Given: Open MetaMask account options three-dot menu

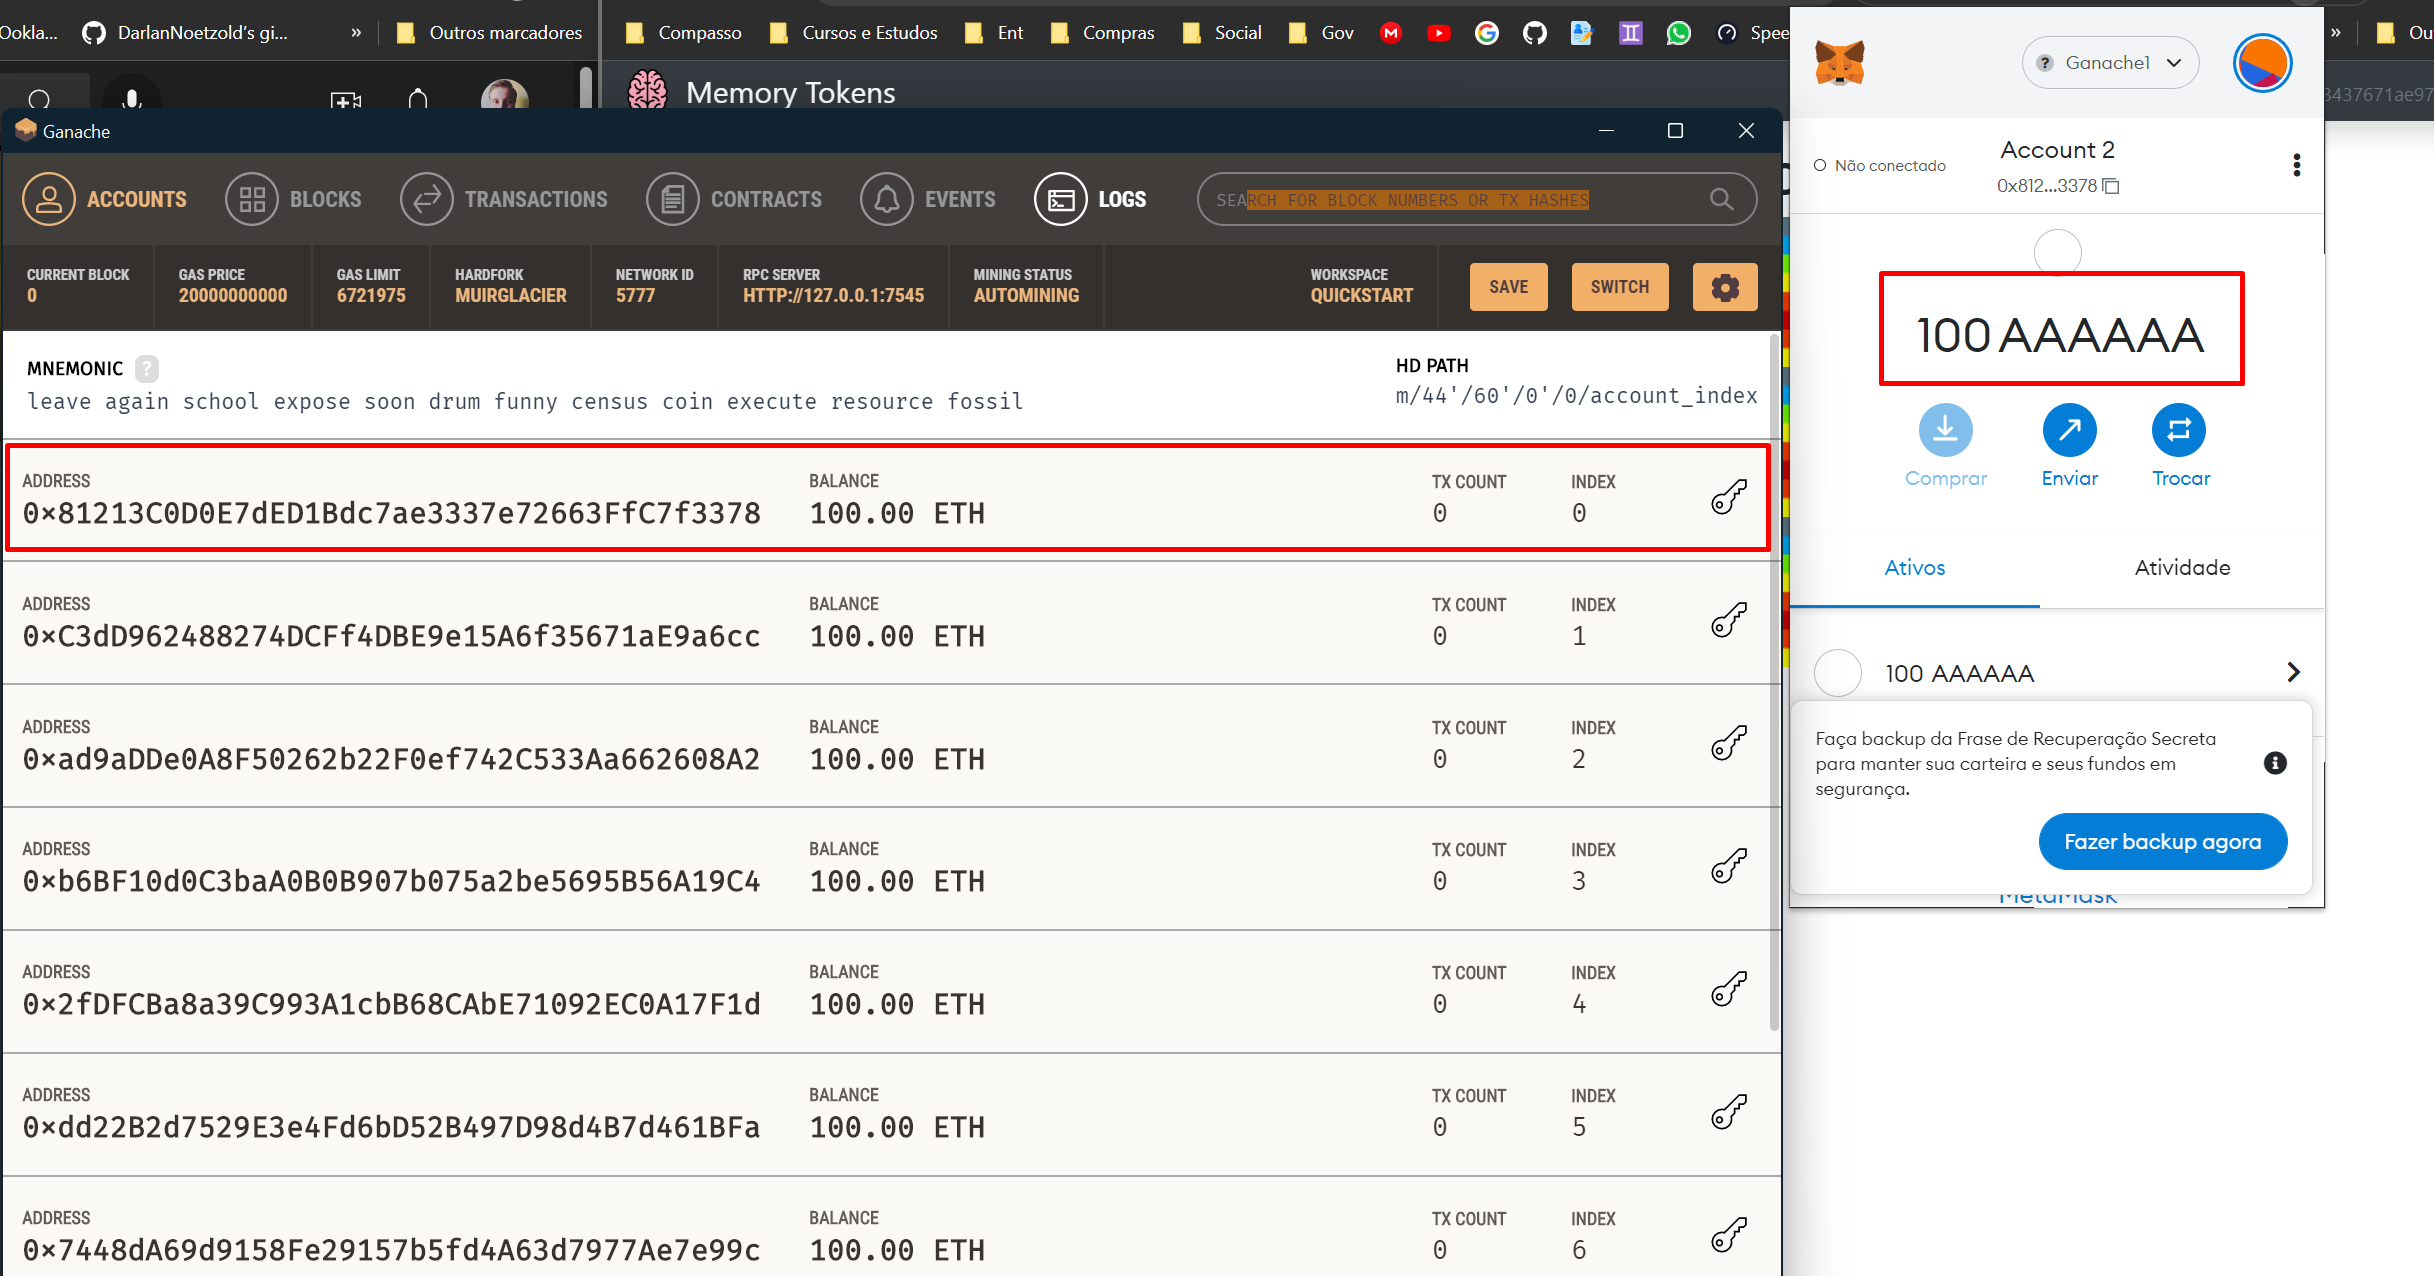Looking at the screenshot, I should coord(2296,165).
